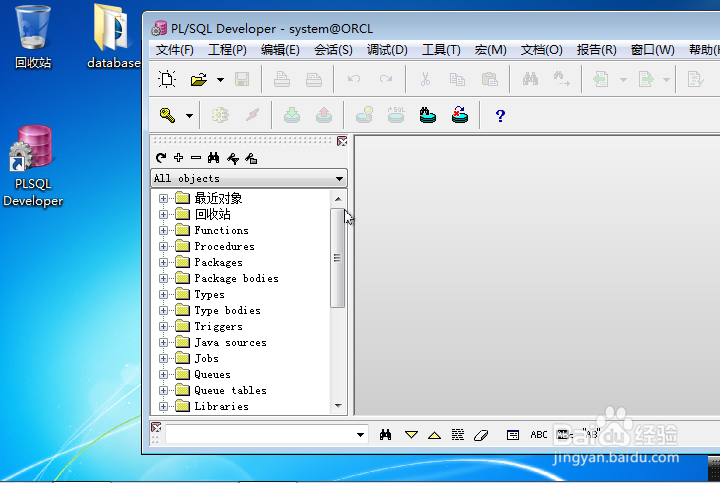This screenshot has height=483, width=720.
Task: Click the Paste clipboard icon
Action: 489,79
